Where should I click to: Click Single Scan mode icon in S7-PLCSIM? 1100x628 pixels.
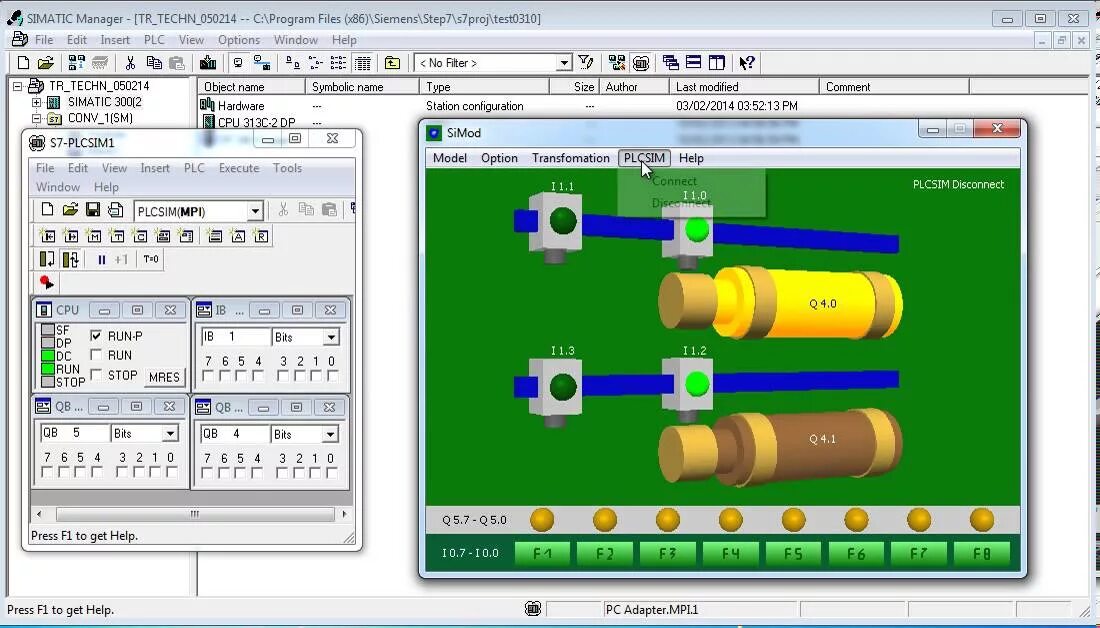[47, 260]
